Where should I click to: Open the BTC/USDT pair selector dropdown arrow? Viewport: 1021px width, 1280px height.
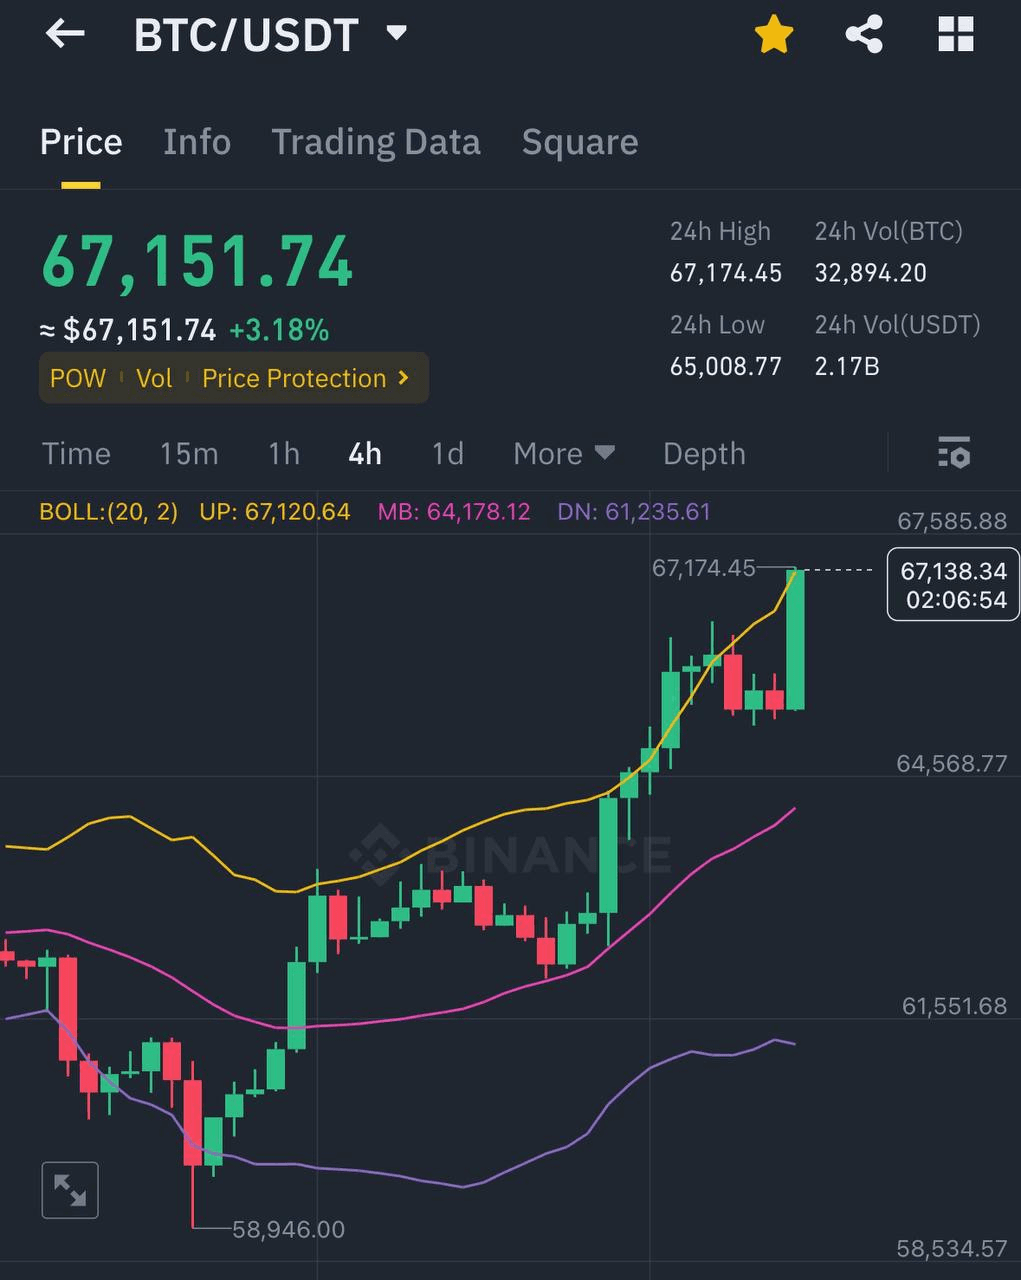click(397, 33)
